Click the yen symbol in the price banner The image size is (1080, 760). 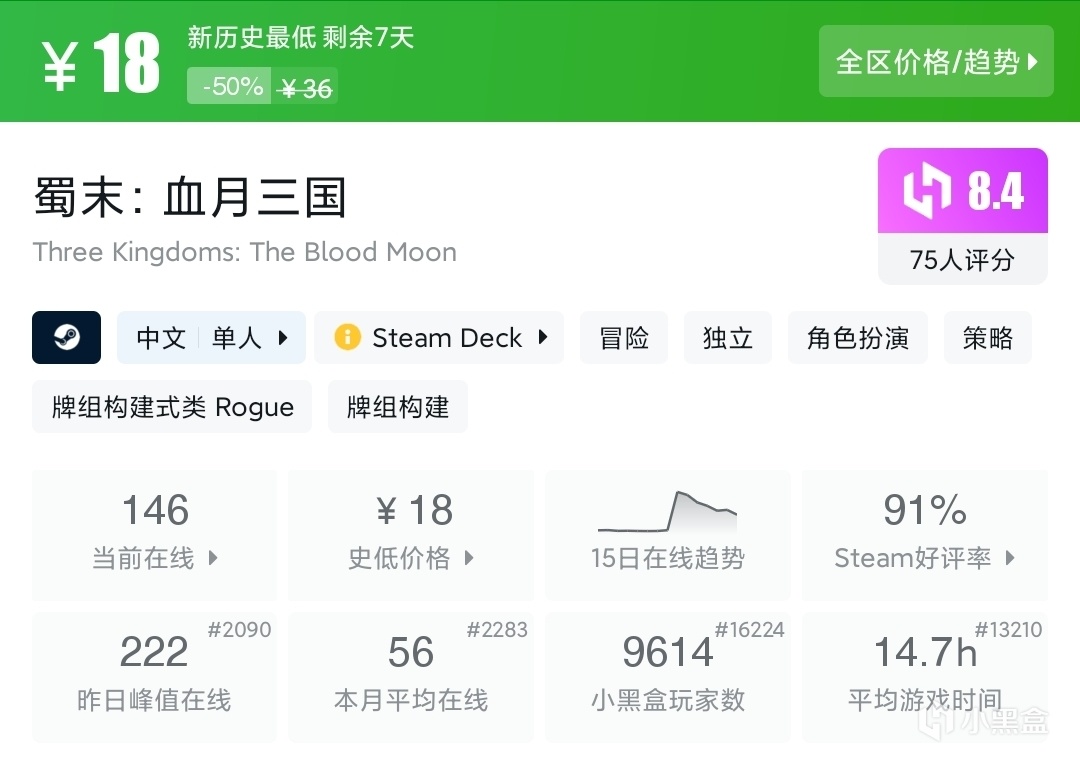60,66
